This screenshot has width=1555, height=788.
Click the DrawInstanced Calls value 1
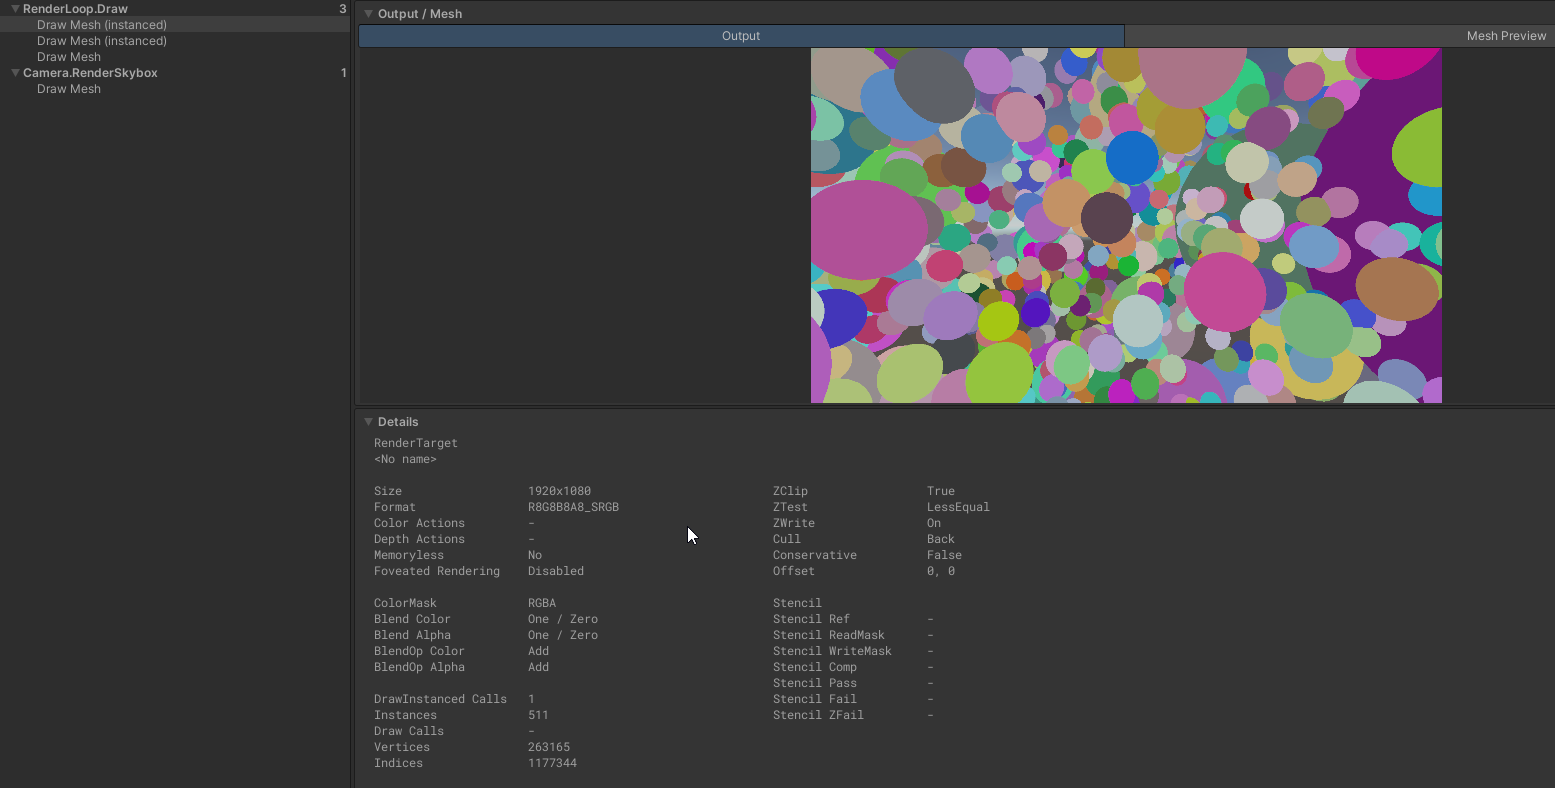531,699
